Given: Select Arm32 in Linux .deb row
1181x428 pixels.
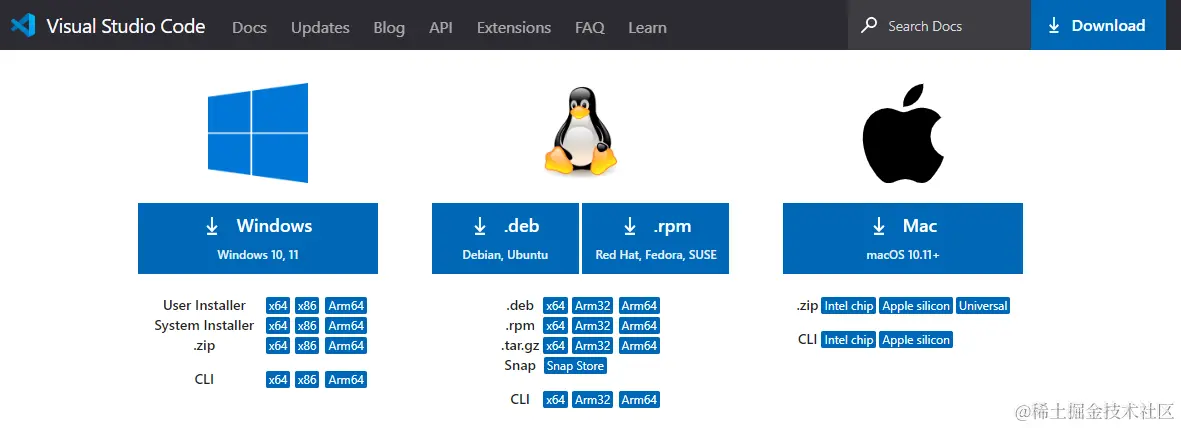Looking at the screenshot, I should click(593, 306).
